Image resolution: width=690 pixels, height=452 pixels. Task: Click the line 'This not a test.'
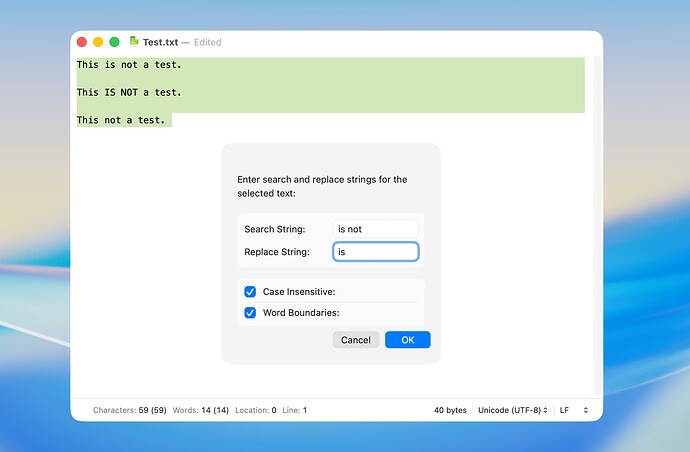(x=121, y=120)
